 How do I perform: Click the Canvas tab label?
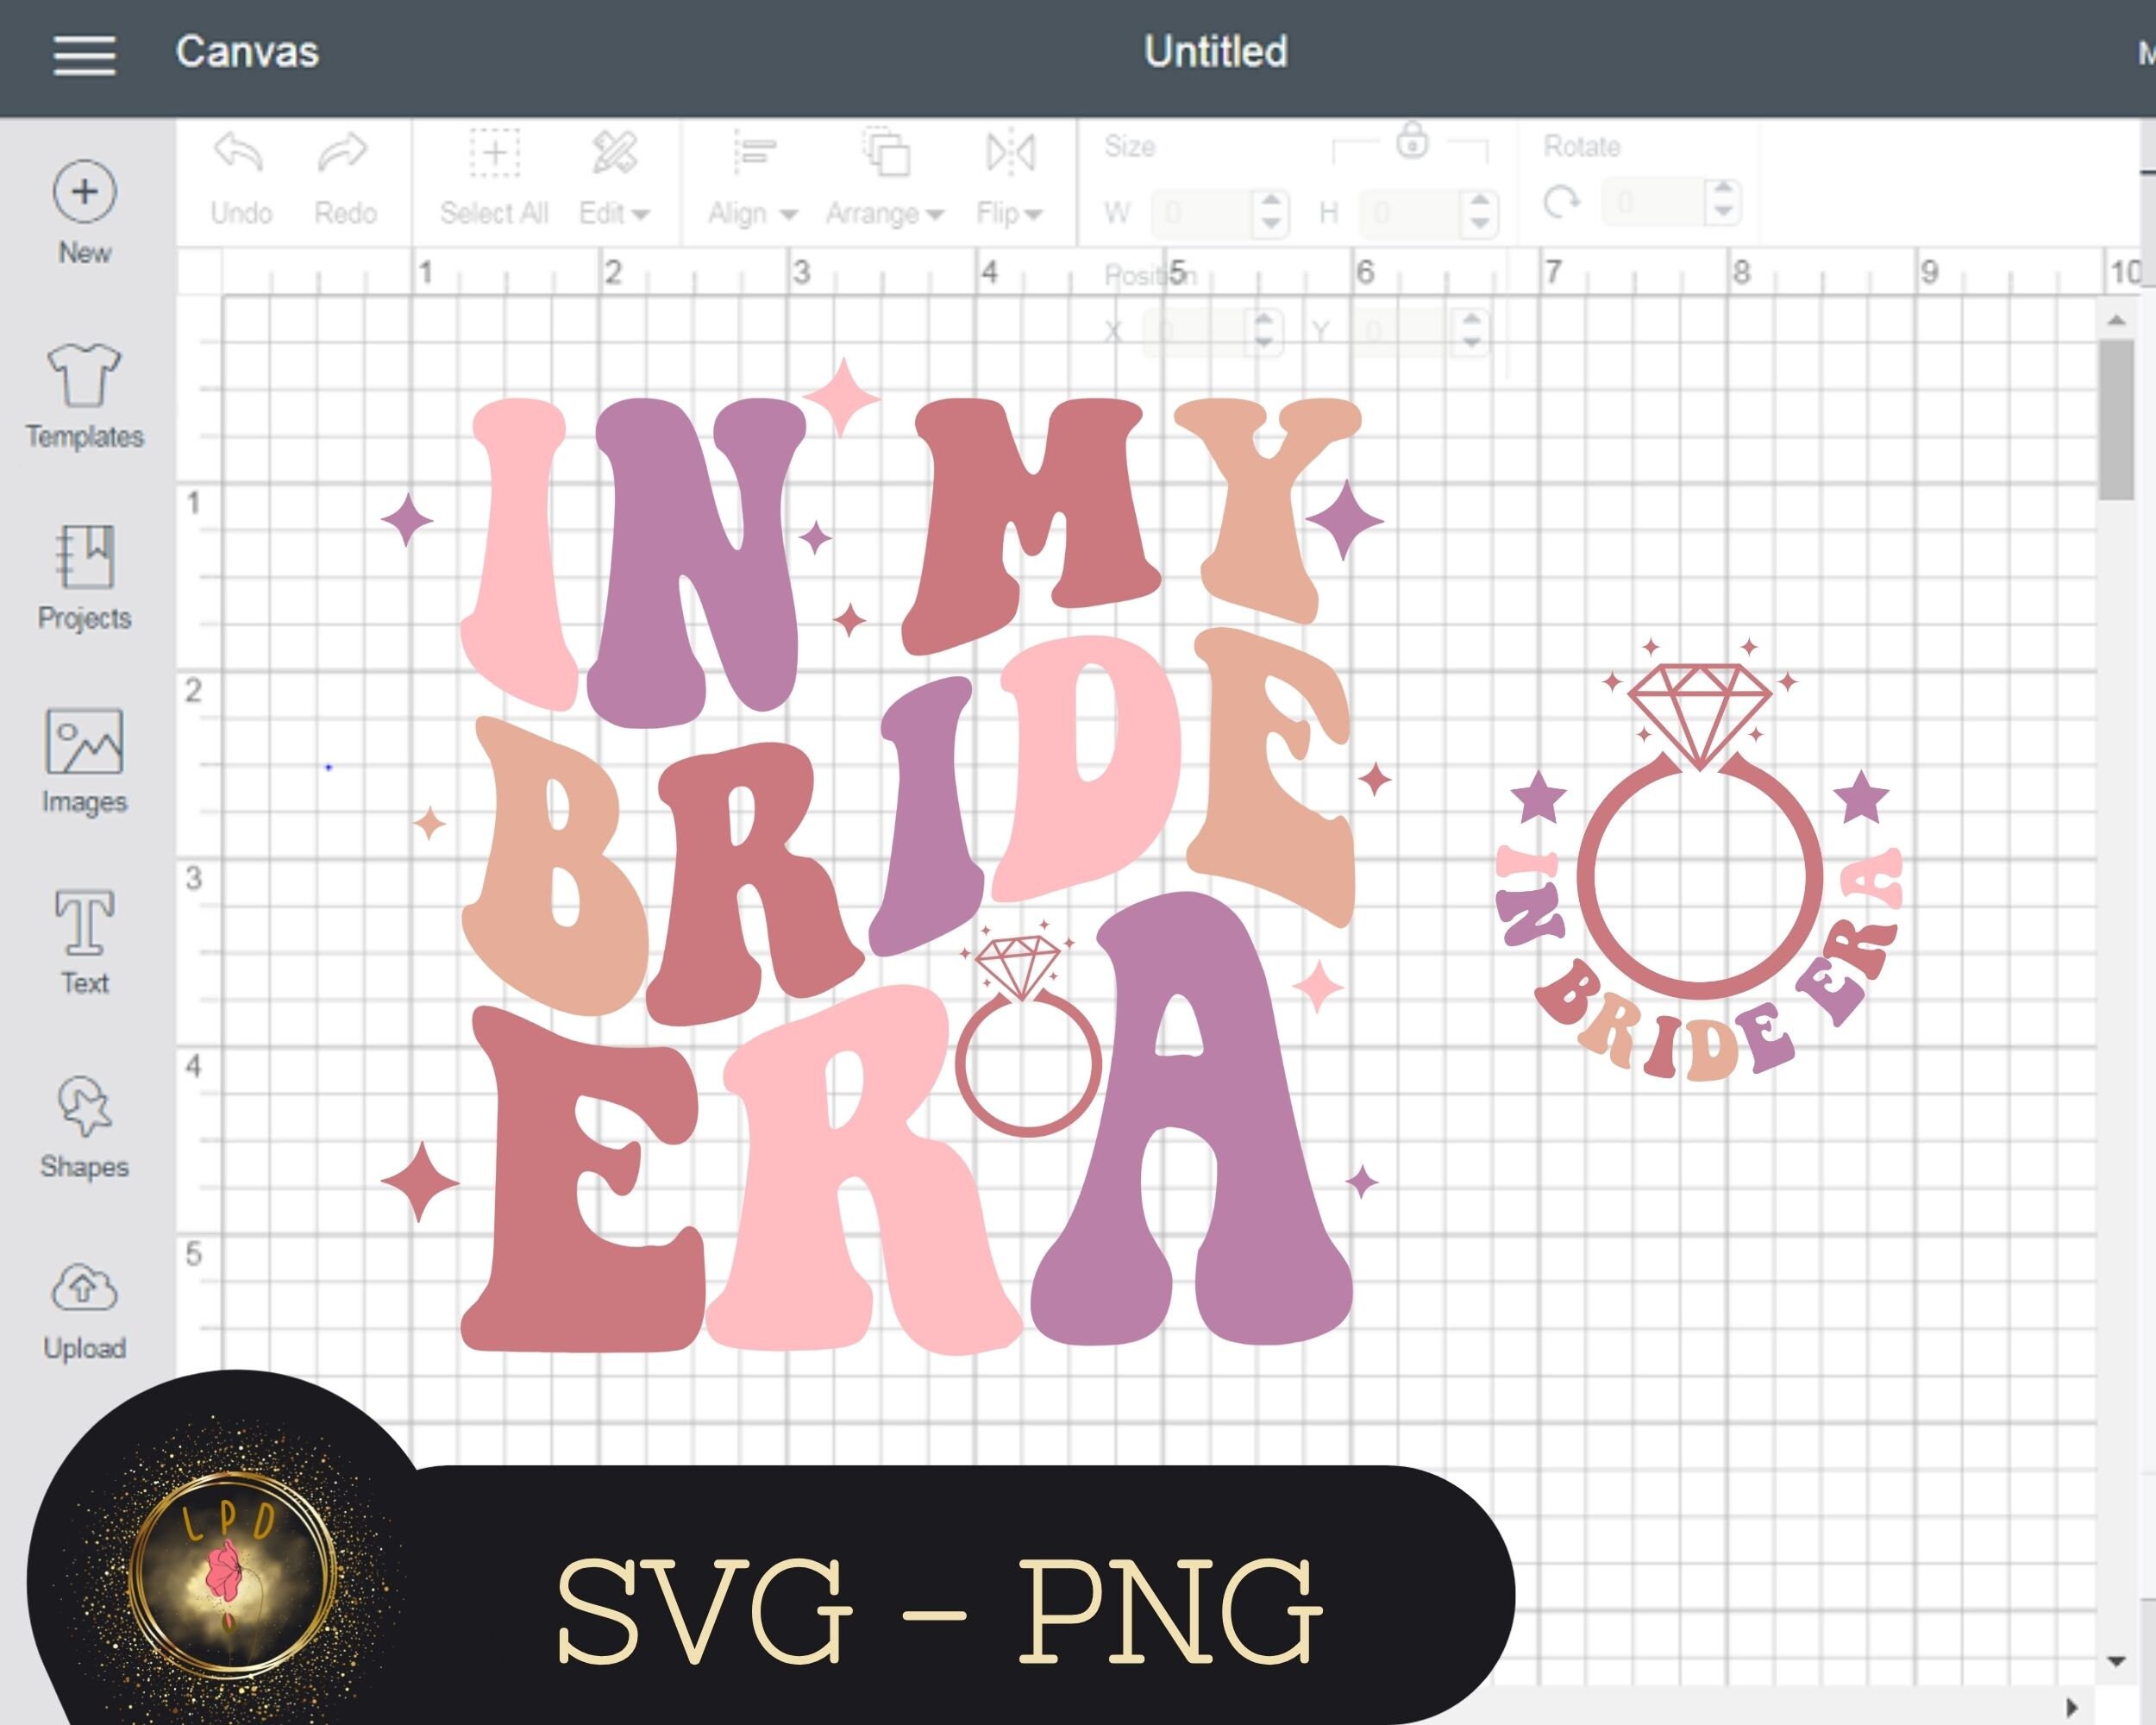(x=247, y=53)
